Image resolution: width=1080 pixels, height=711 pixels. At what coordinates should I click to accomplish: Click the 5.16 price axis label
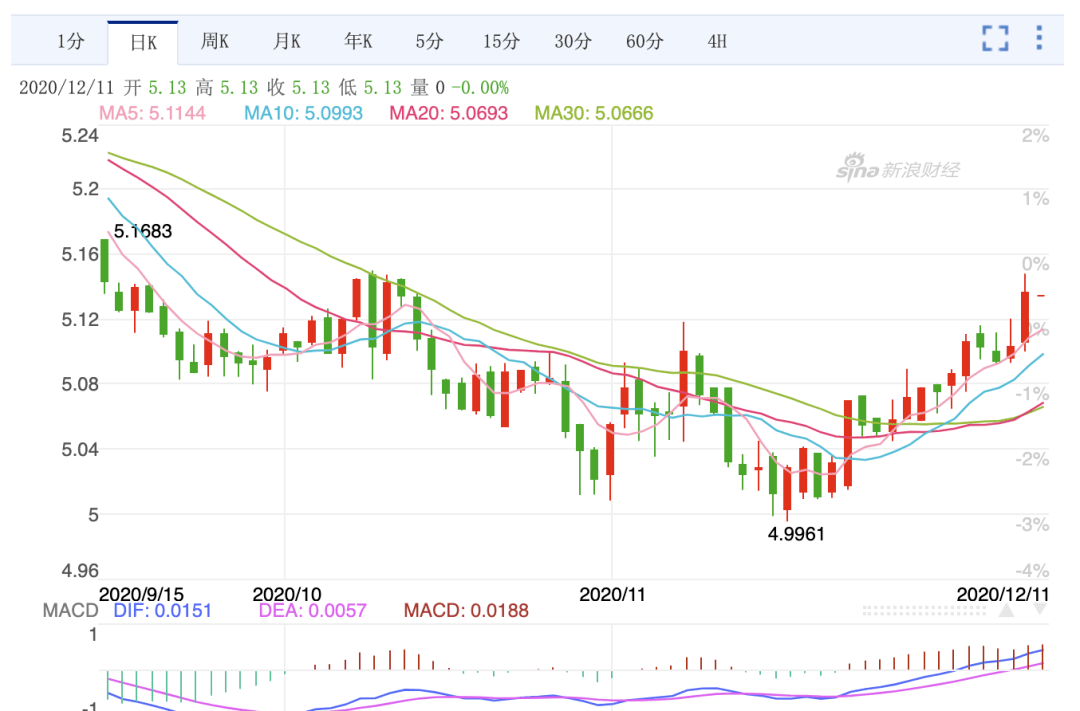click(80, 255)
